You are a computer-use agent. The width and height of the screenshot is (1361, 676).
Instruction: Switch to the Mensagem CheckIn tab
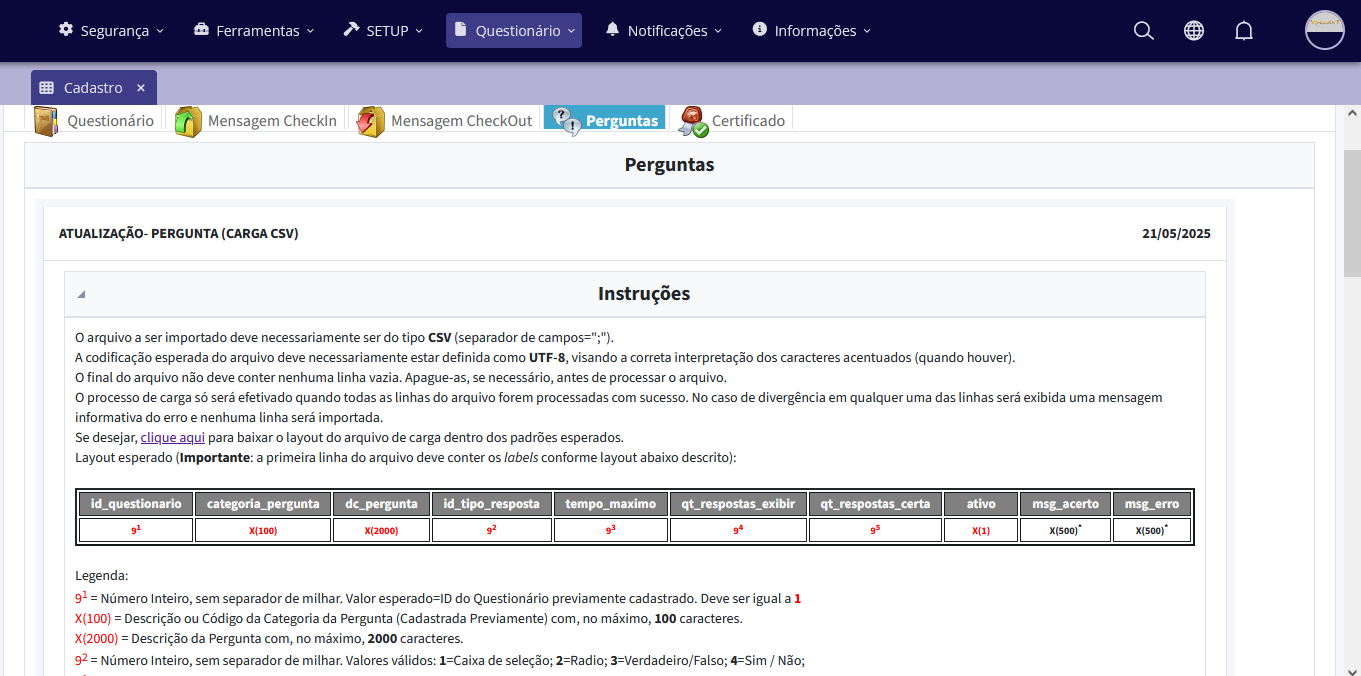(258, 120)
